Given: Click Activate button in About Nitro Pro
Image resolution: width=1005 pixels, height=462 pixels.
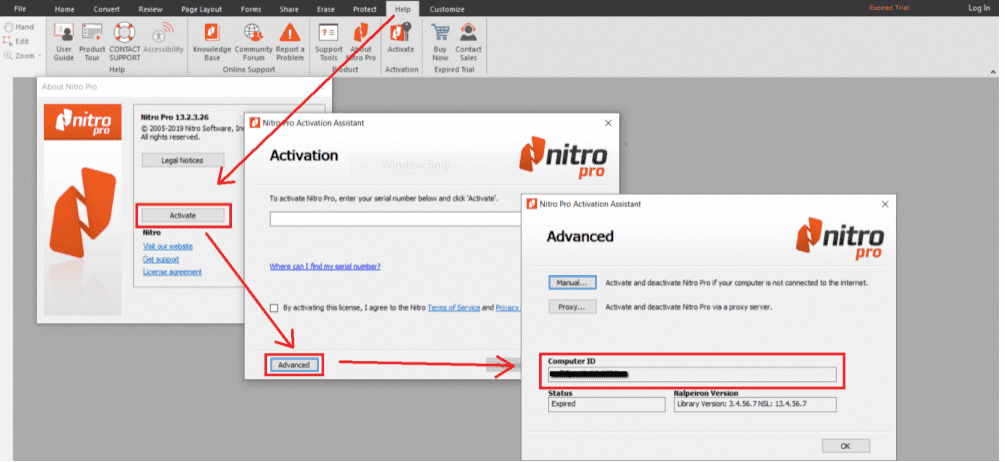Looking at the screenshot, I should 183,216.
